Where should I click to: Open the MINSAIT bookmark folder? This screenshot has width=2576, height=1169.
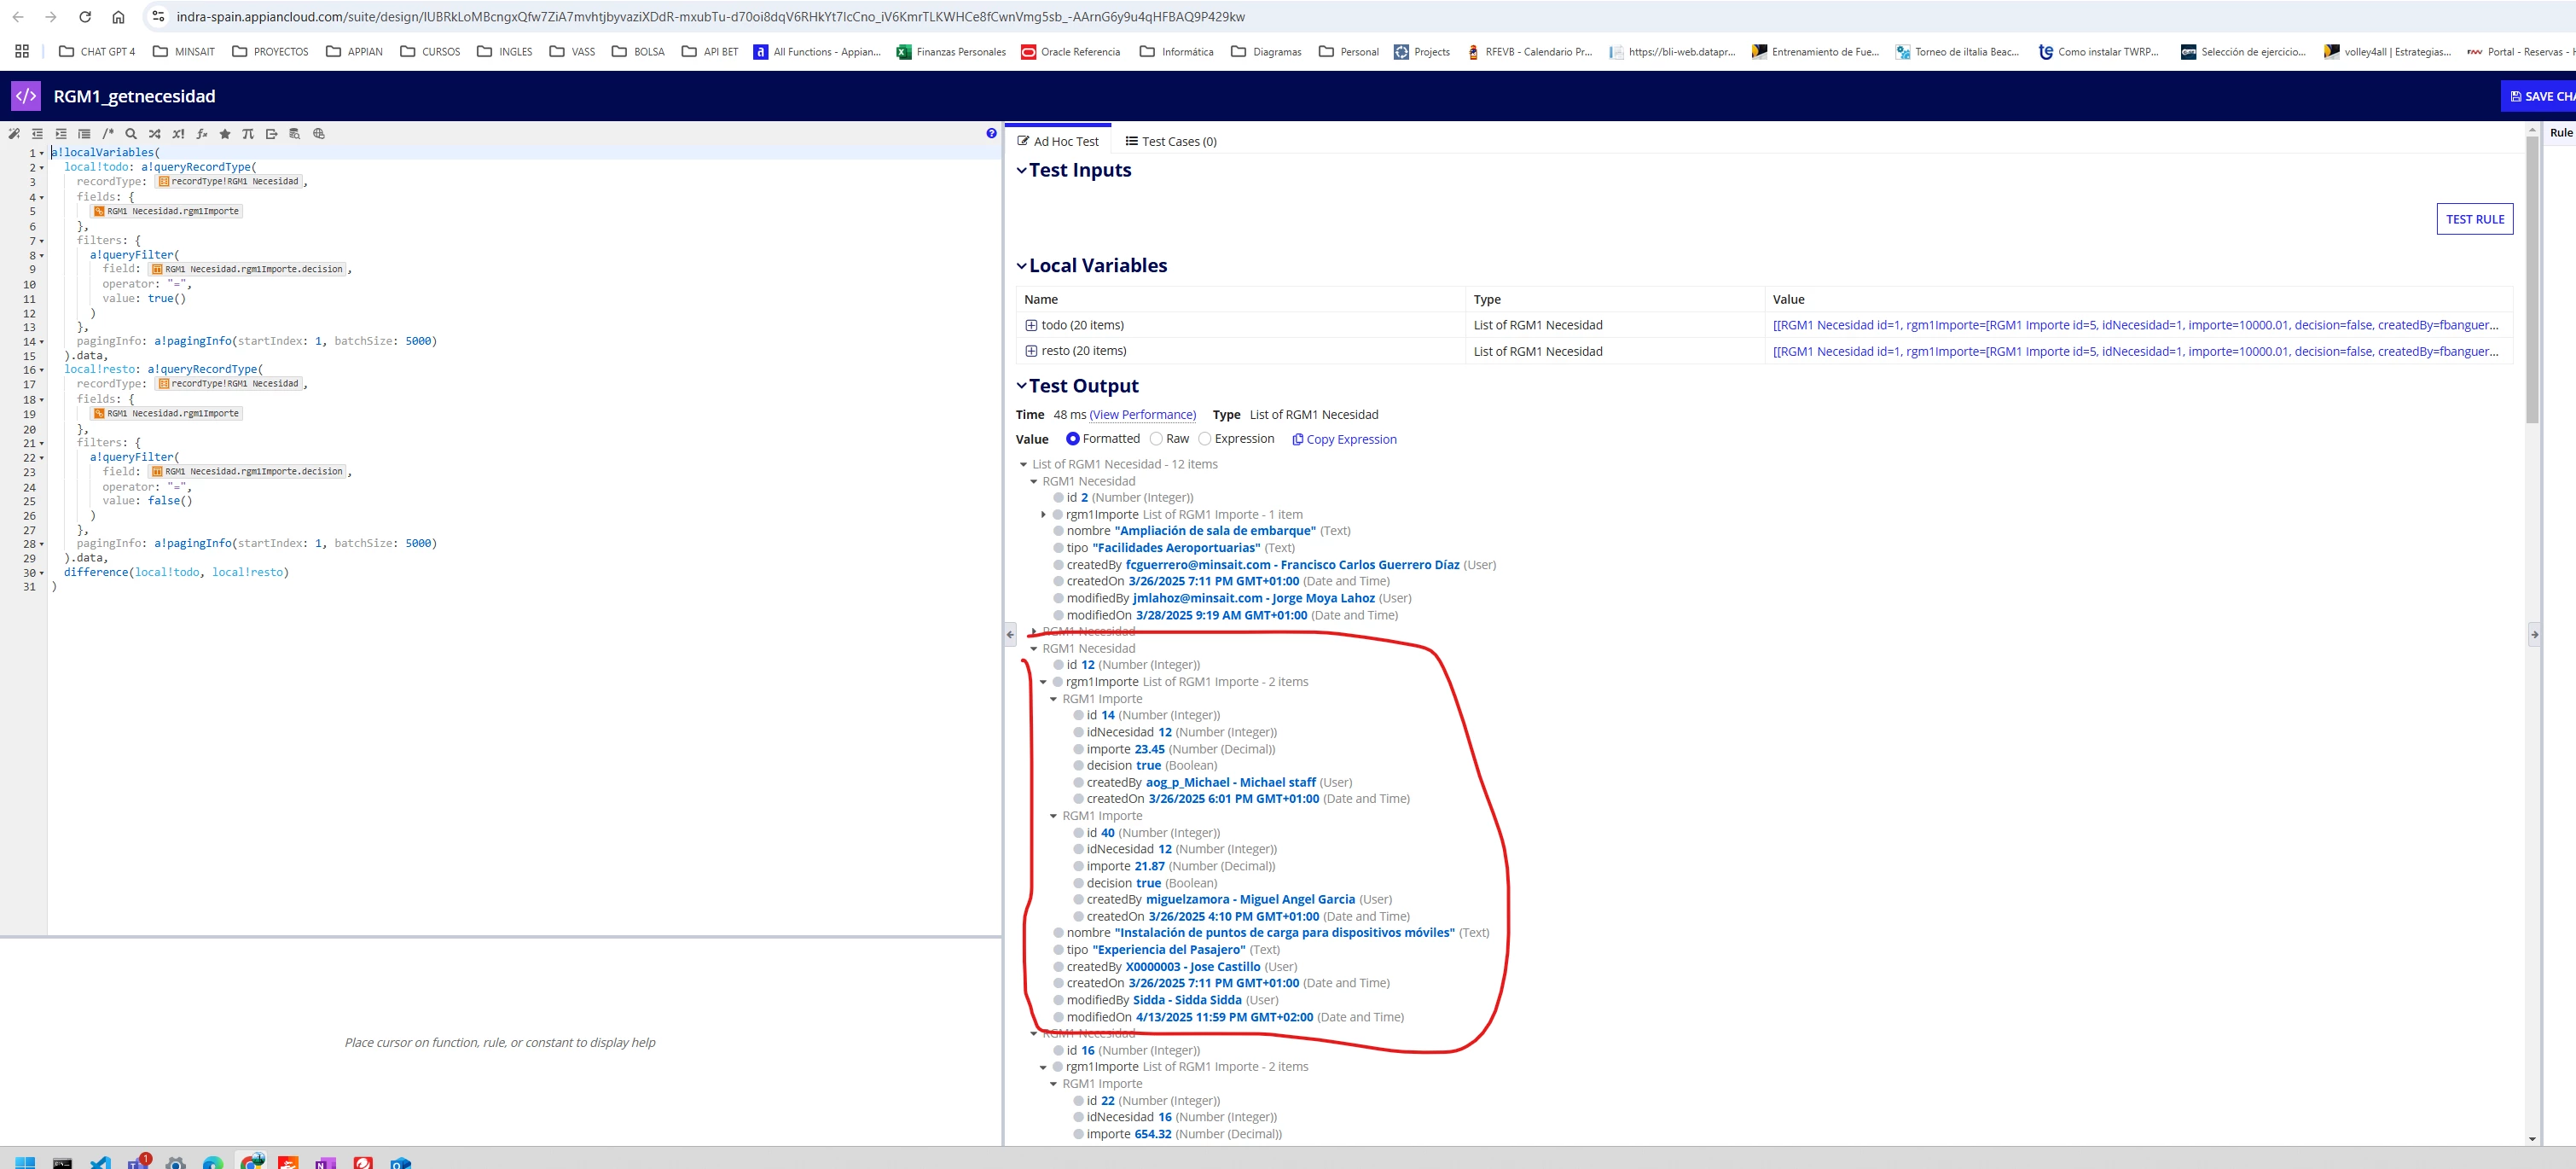click(184, 51)
